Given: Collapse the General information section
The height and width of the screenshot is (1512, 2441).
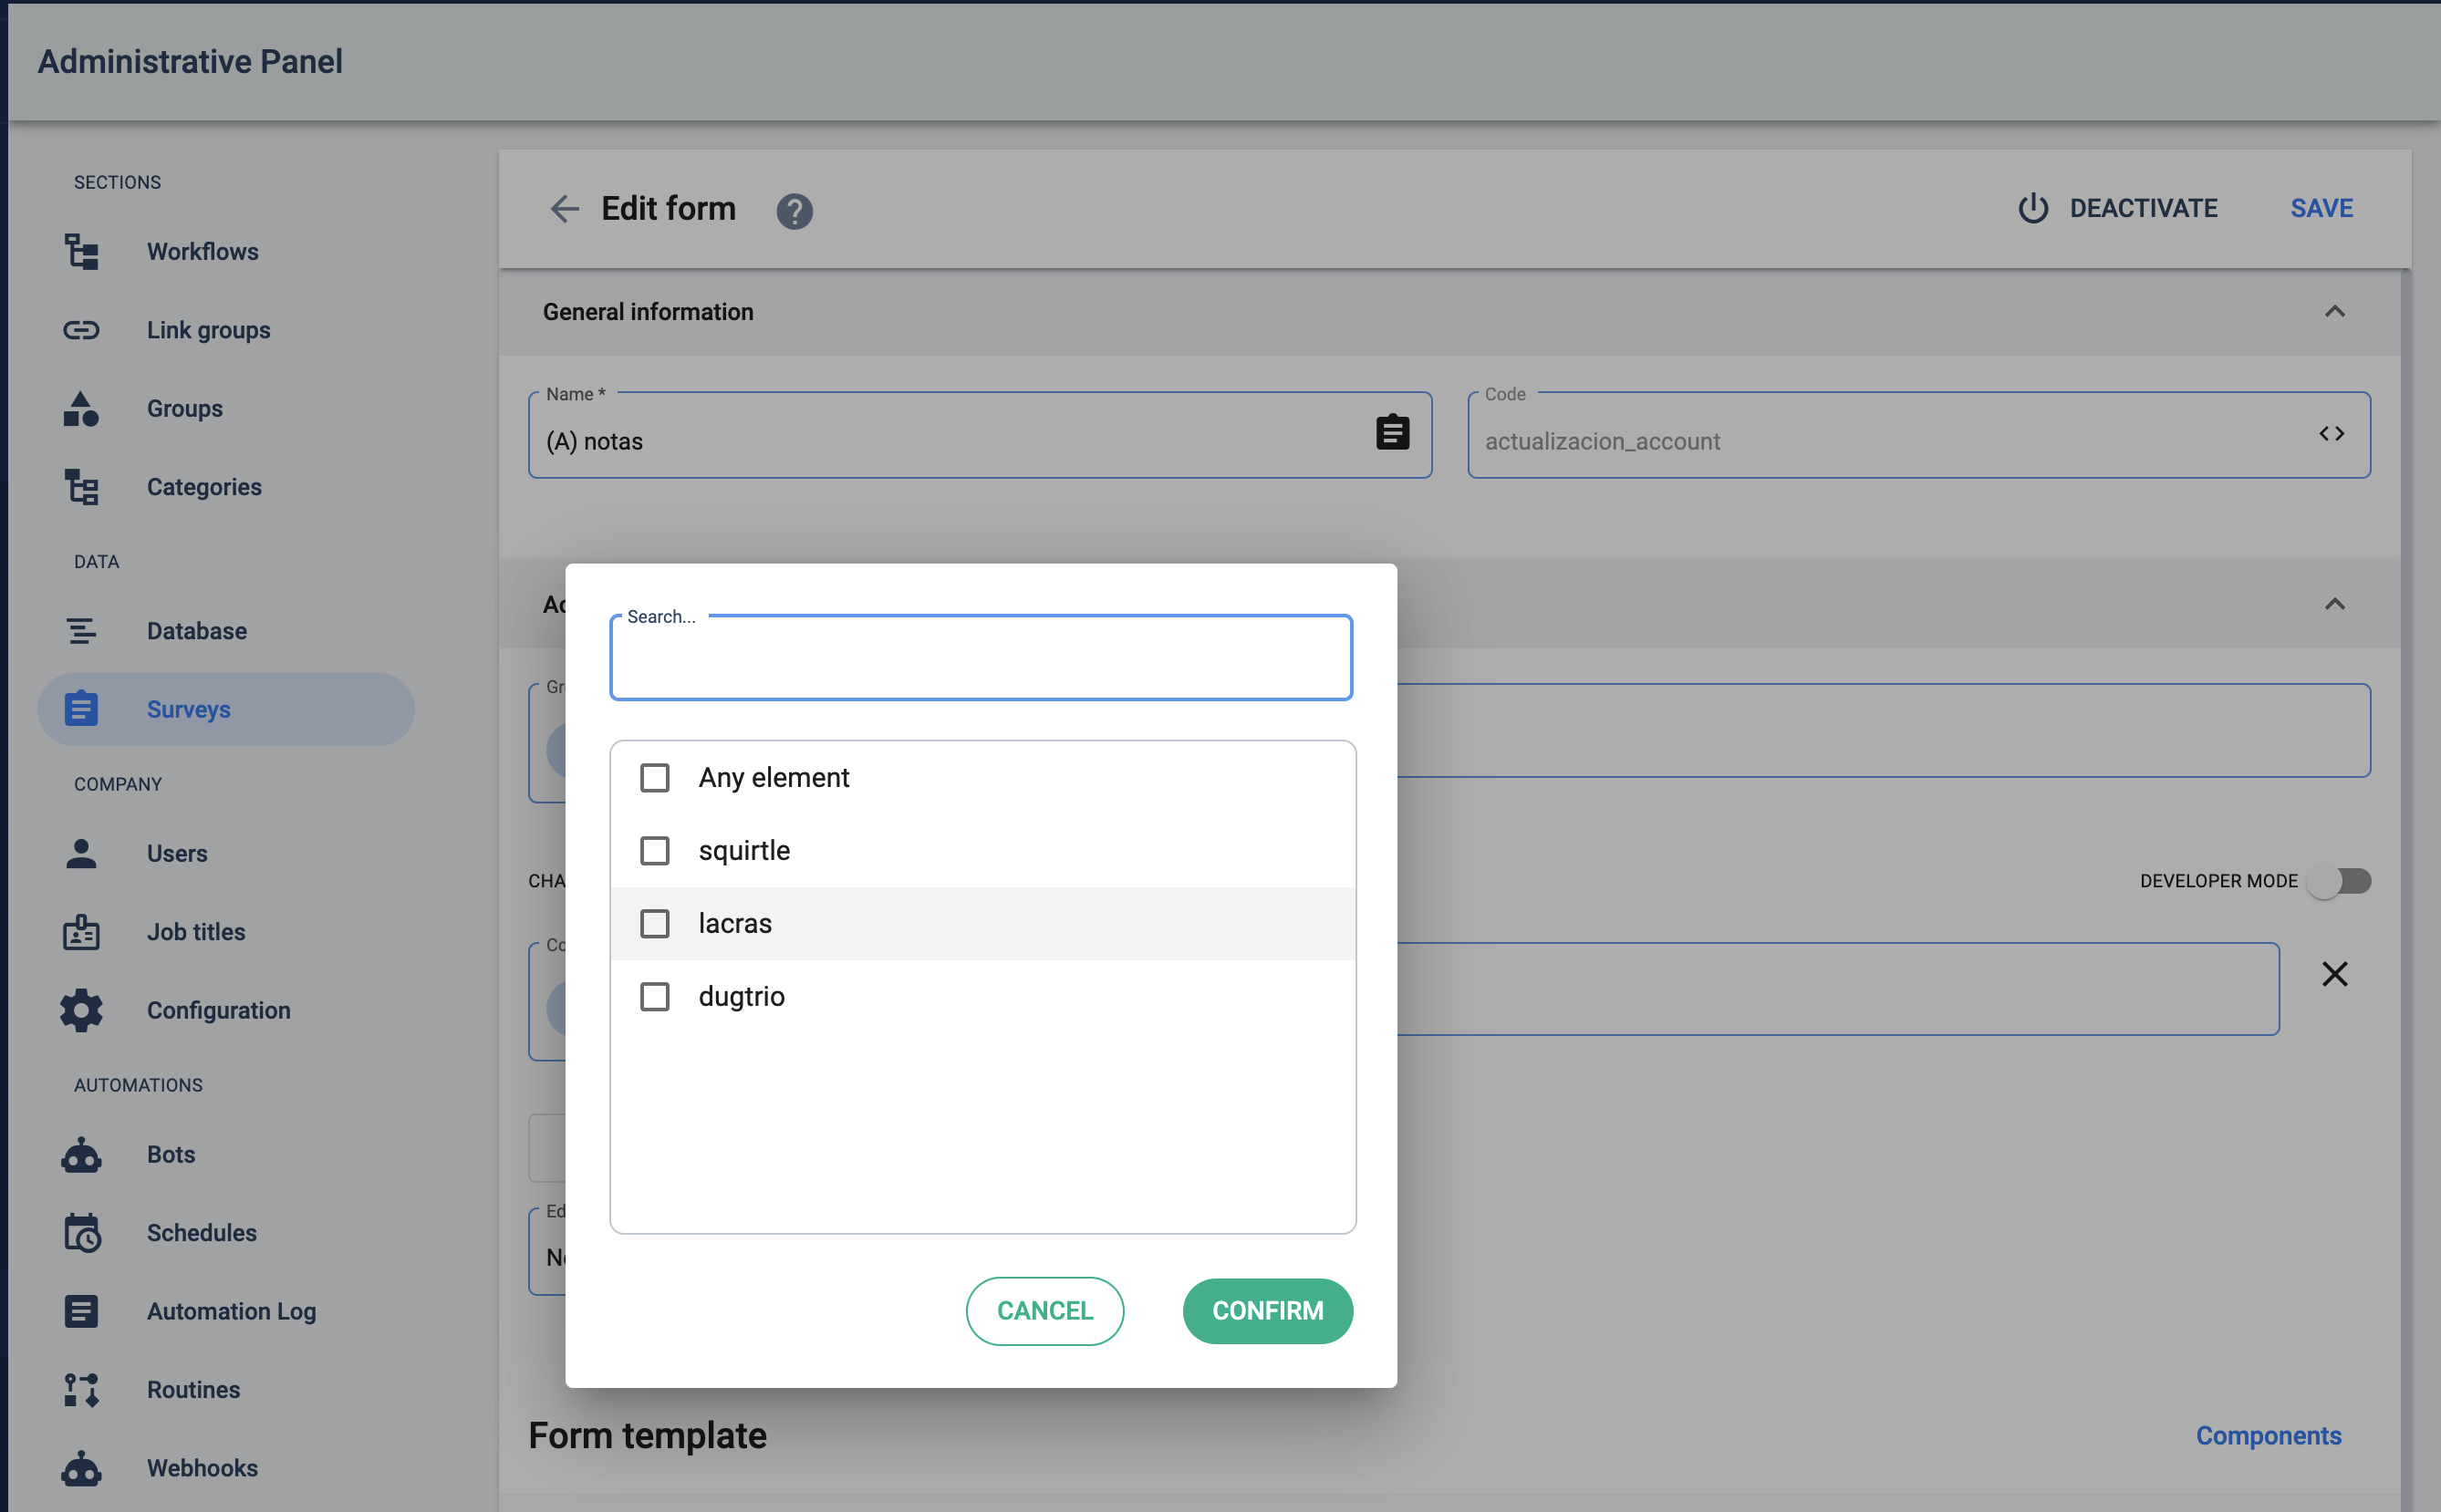Looking at the screenshot, I should tap(2334, 312).
